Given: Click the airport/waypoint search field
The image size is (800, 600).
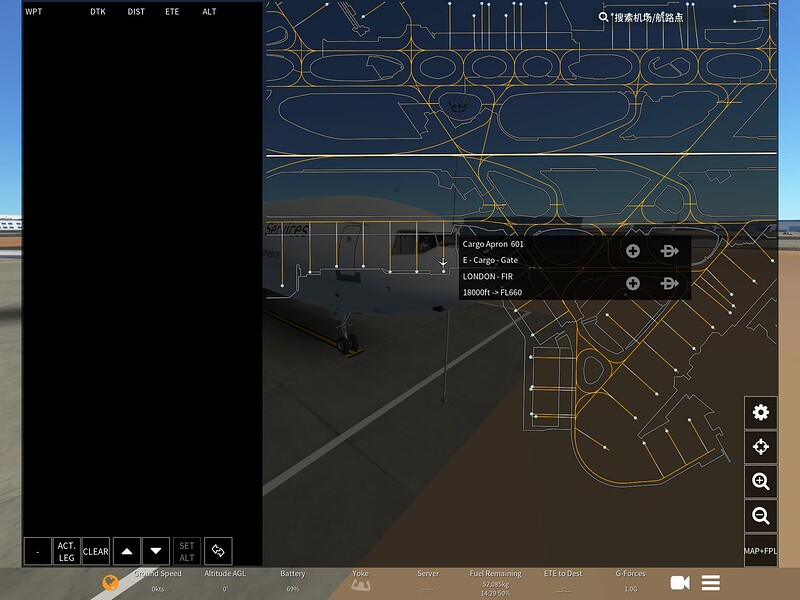Looking at the screenshot, I should click(648, 17).
